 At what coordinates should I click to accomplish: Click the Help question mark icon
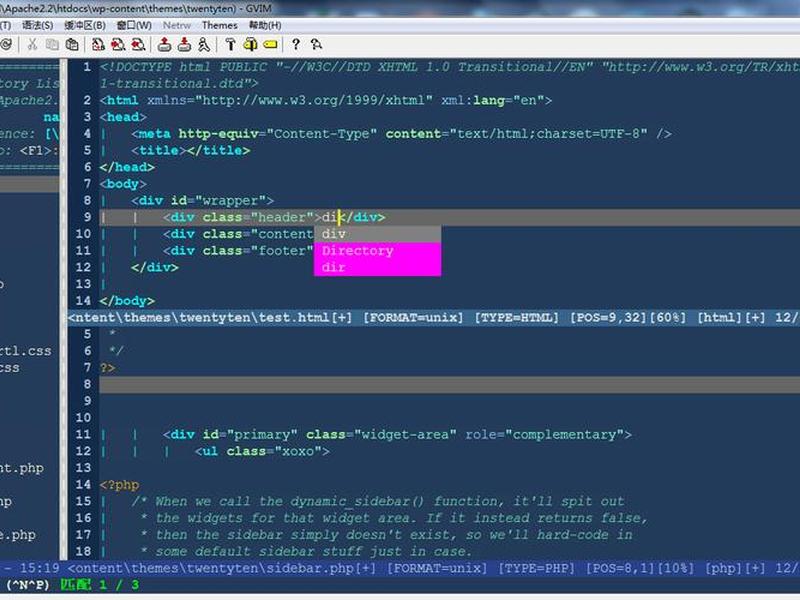click(295, 45)
